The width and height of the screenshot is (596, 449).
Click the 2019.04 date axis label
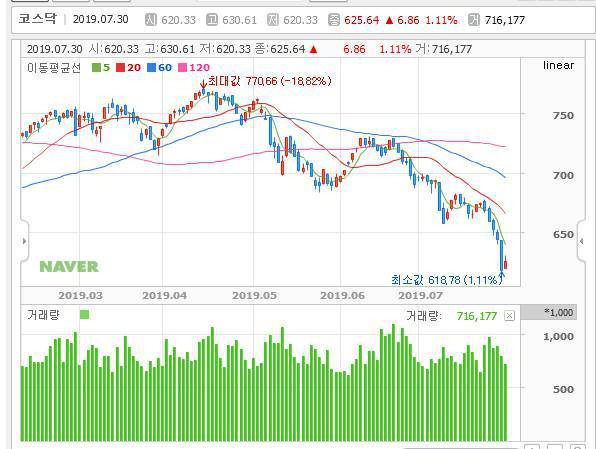click(164, 296)
